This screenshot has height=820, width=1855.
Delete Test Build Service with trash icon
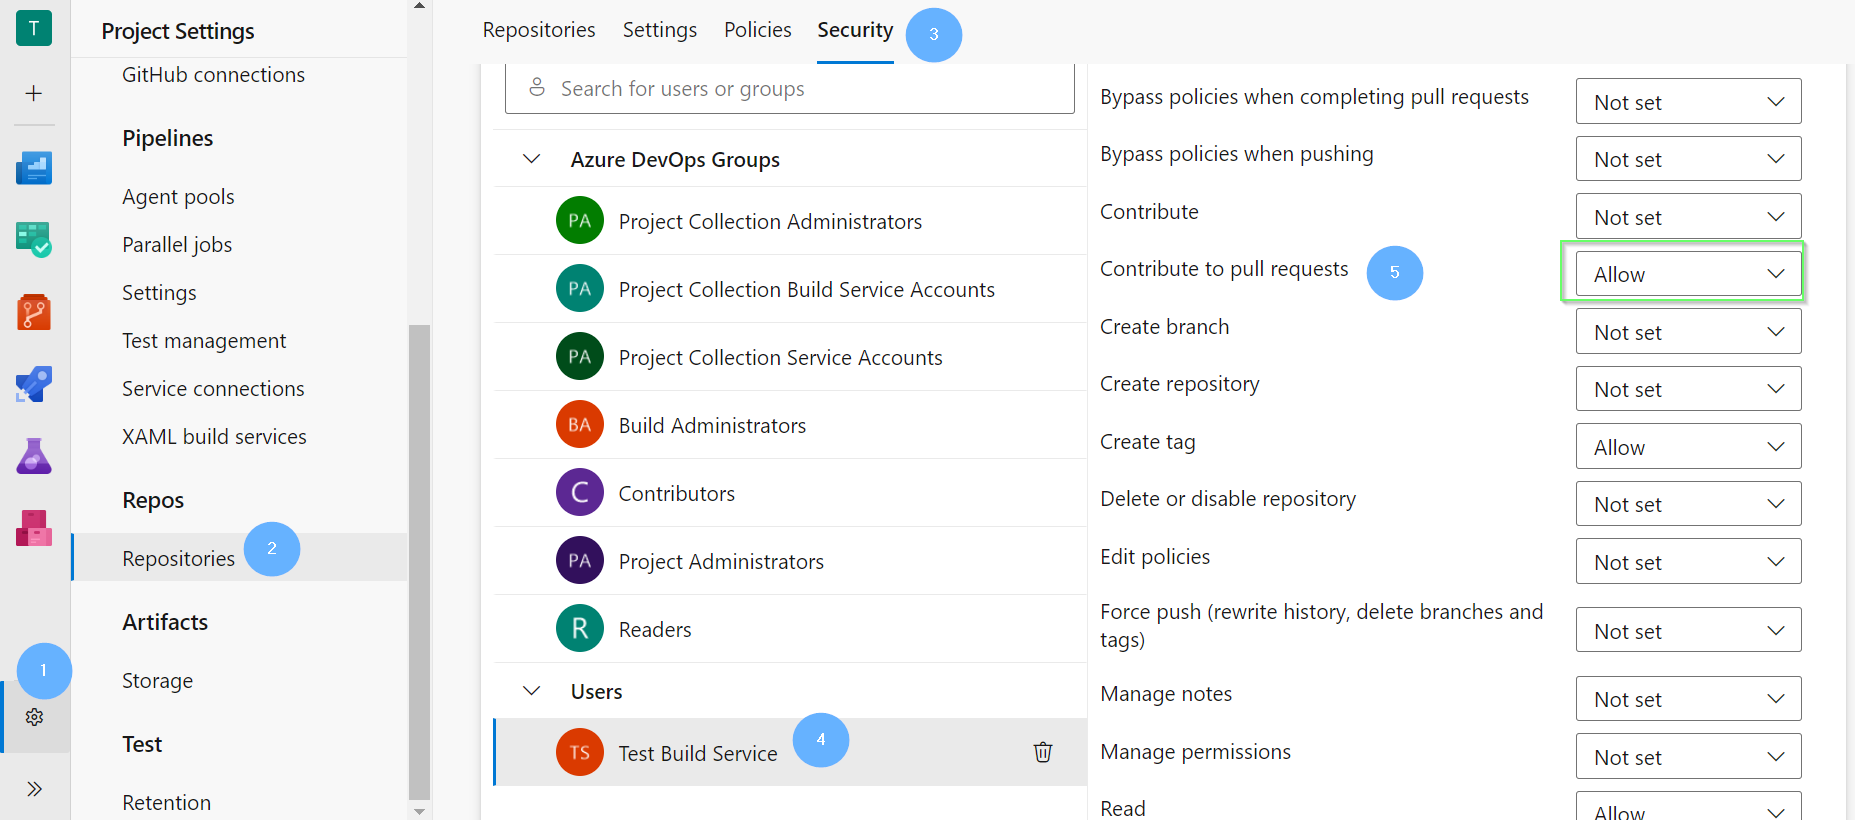click(x=1043, y=752)
